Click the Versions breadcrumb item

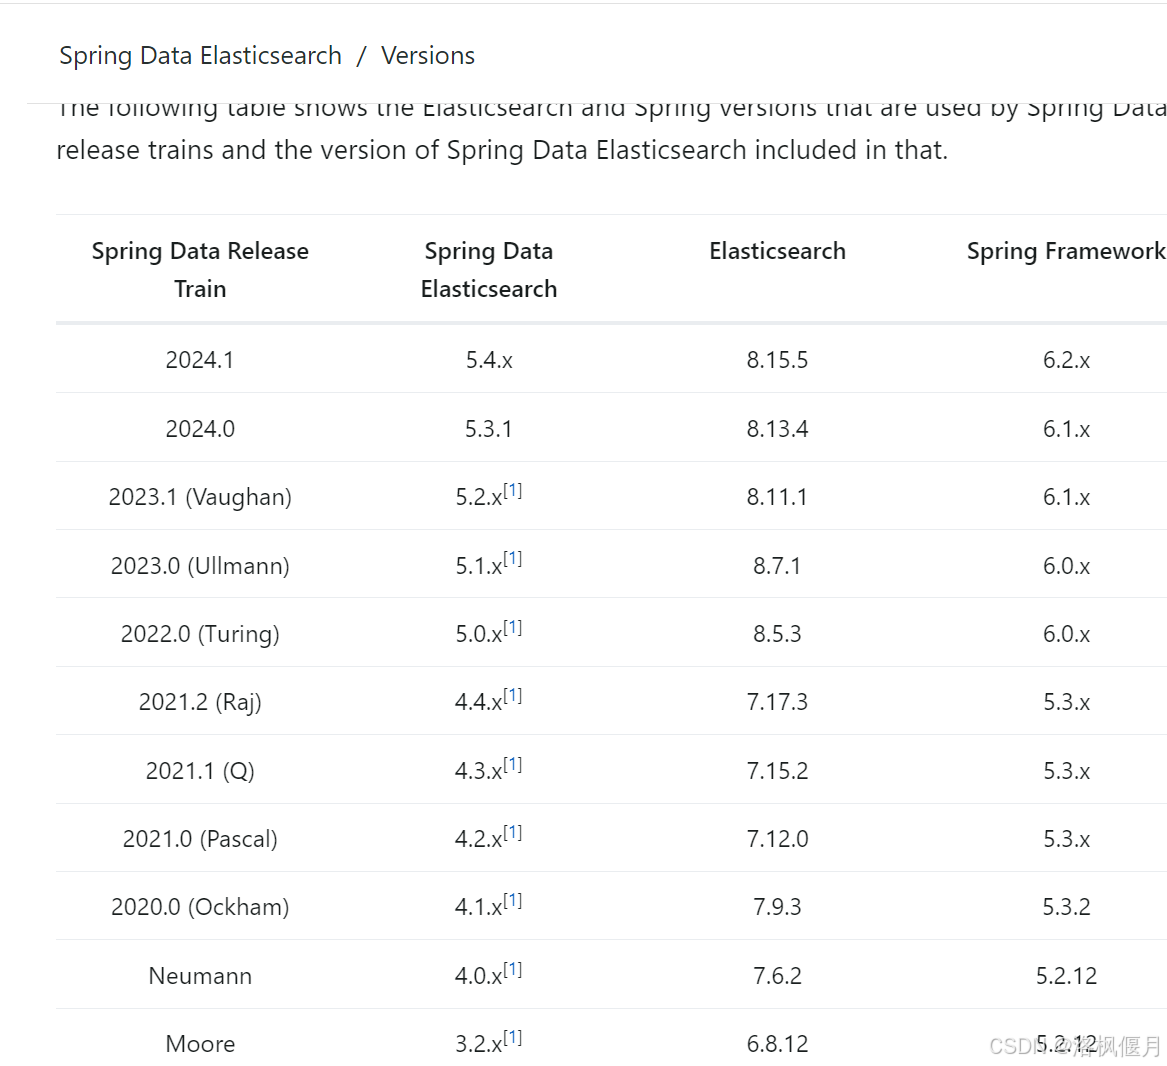point(428,56)
